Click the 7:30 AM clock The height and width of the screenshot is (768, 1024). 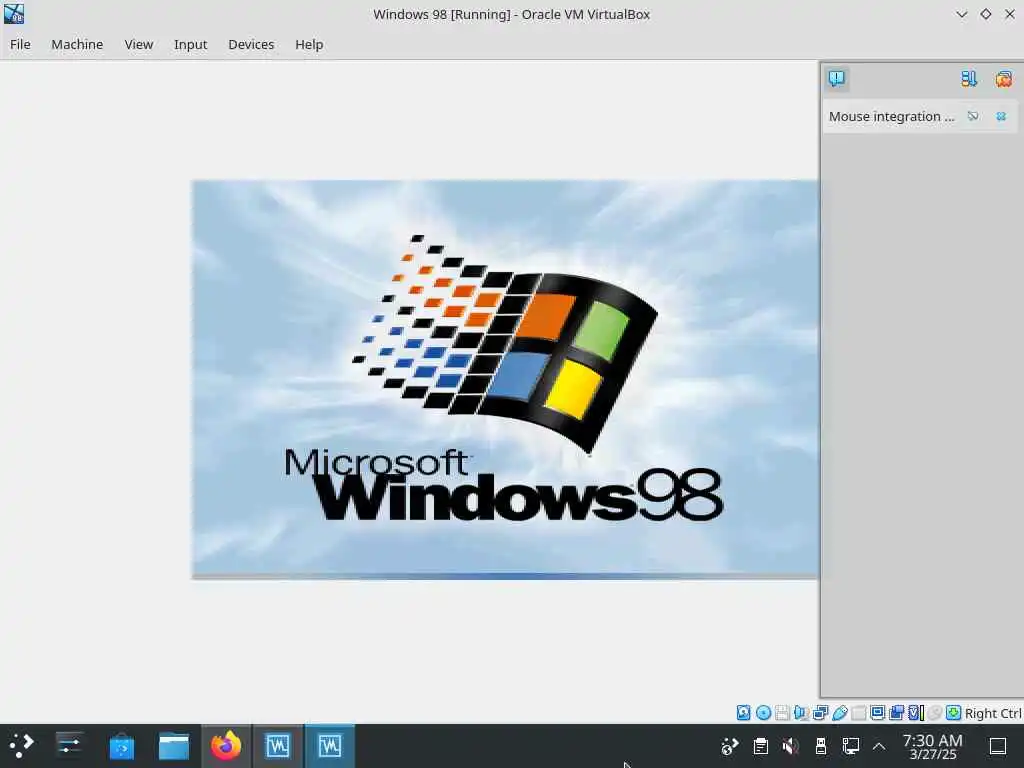pyautogui.click(x=933, y=746)
